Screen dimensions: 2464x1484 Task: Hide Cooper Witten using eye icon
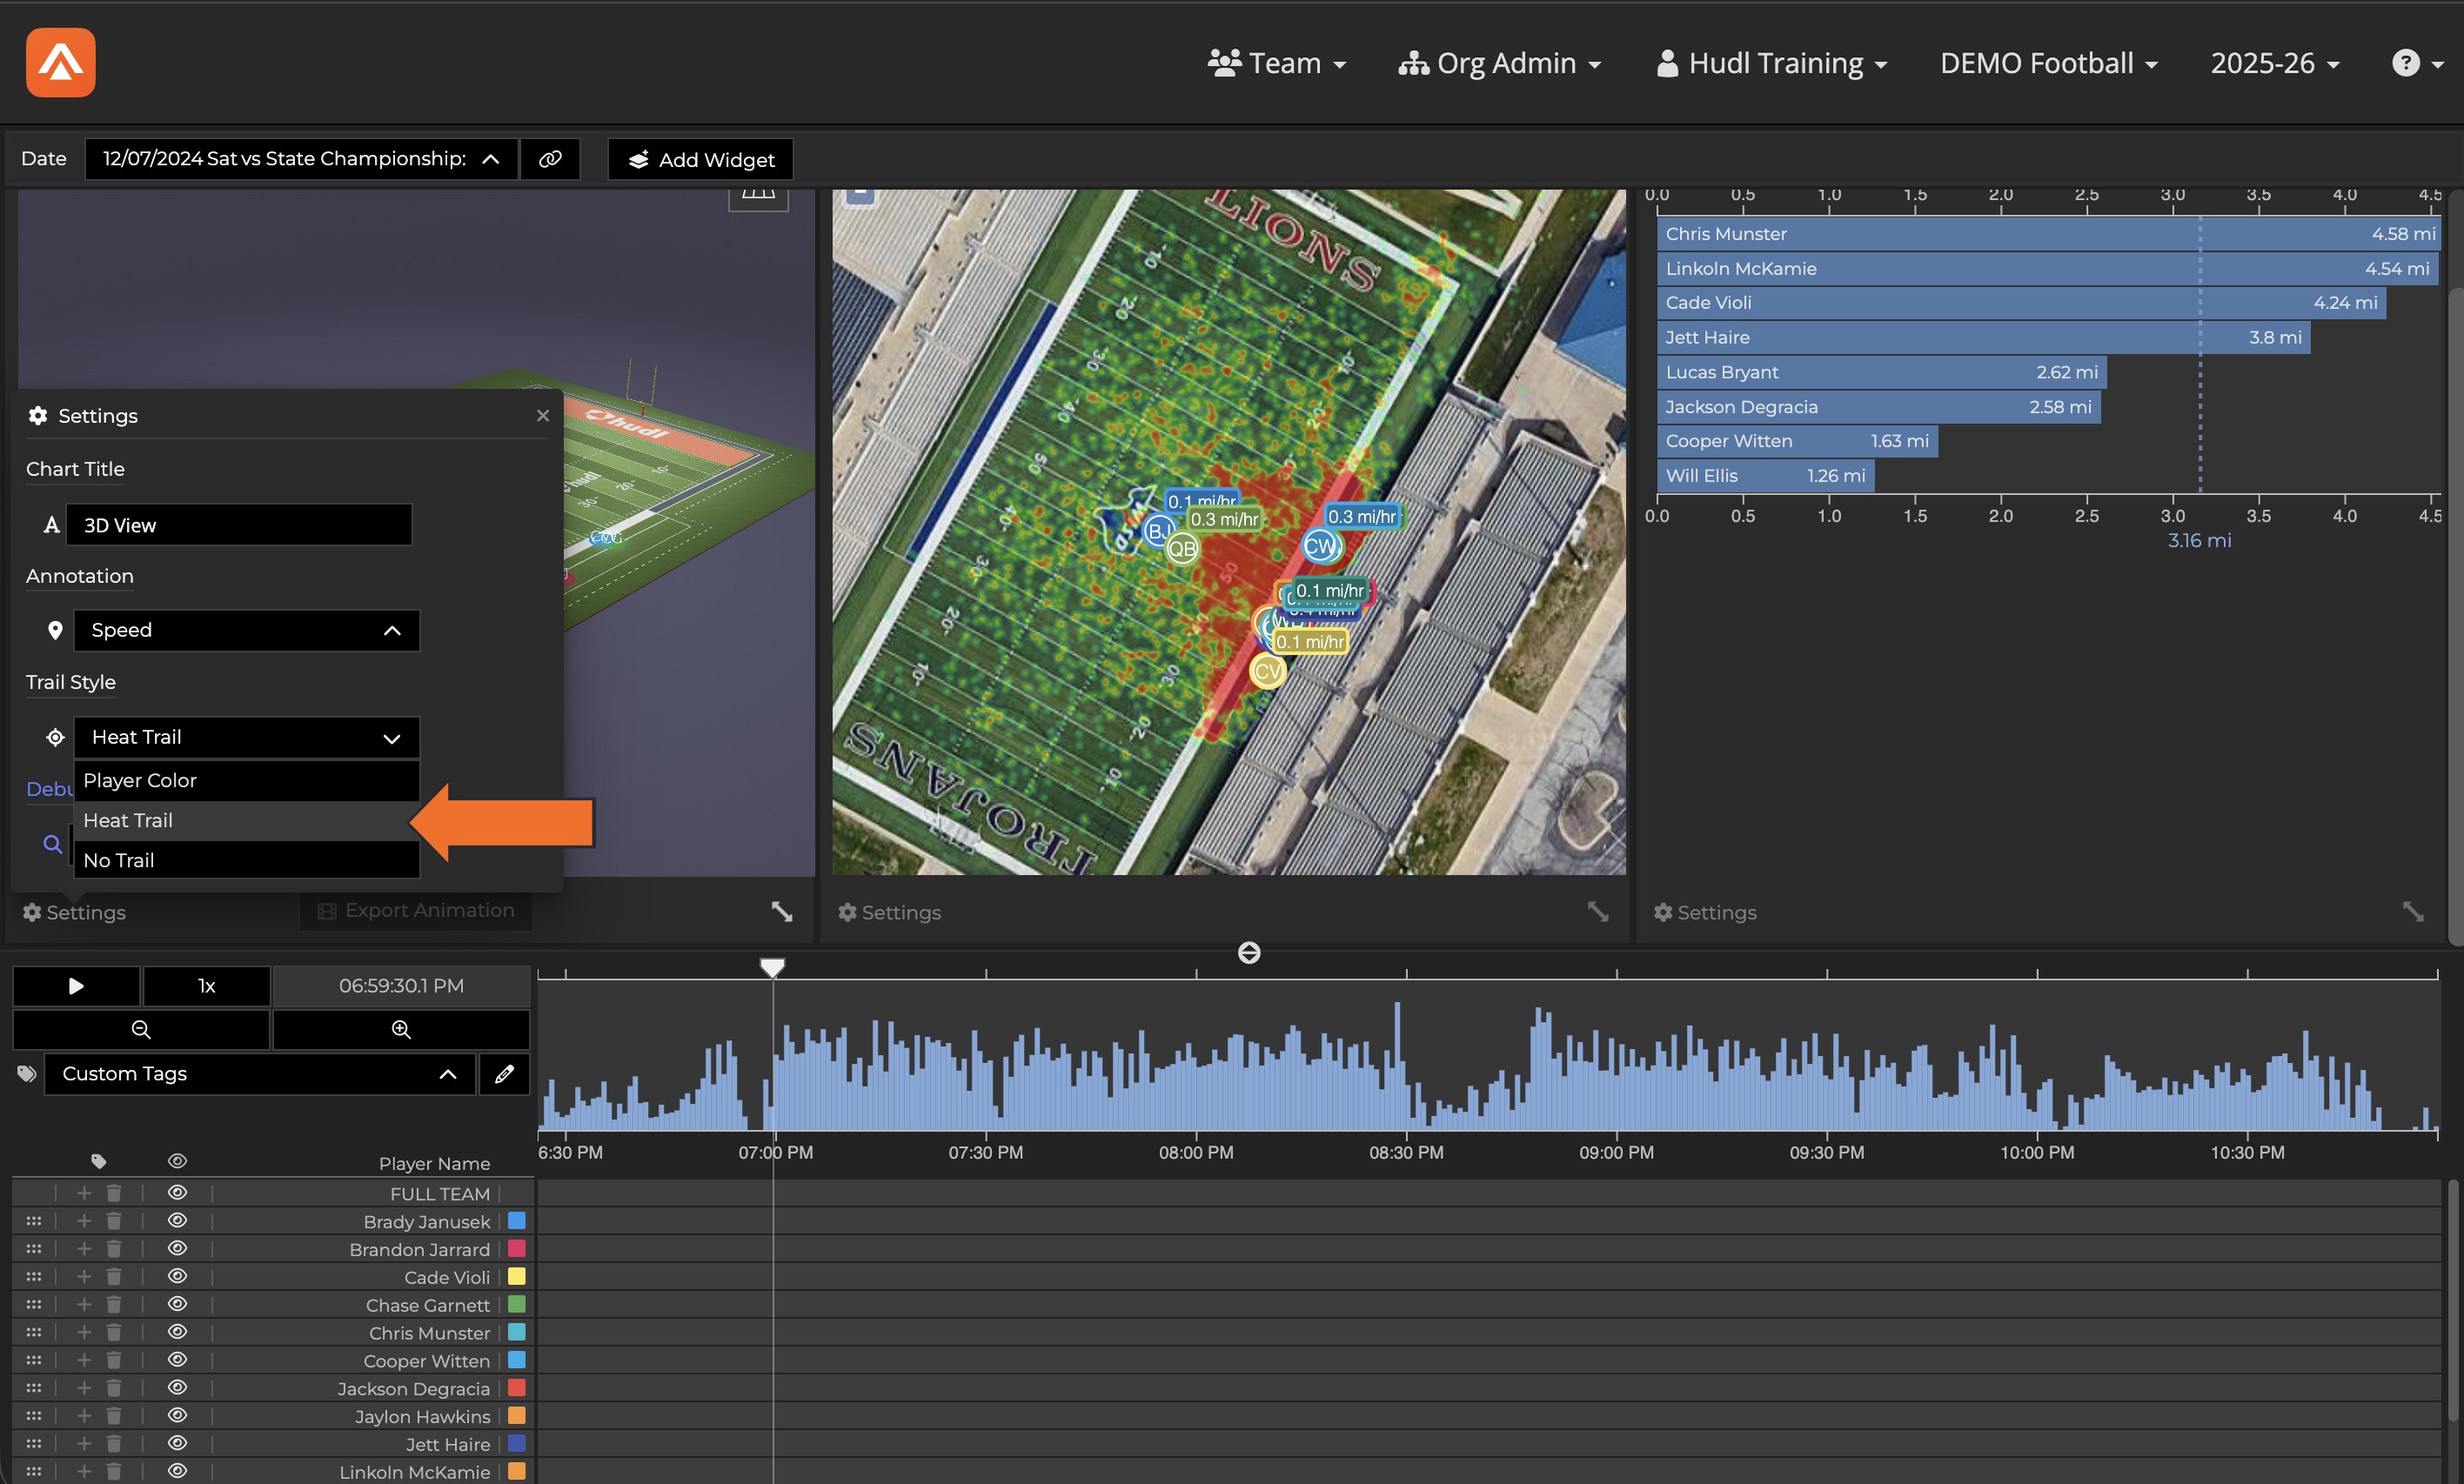[x=177, y=1361]
